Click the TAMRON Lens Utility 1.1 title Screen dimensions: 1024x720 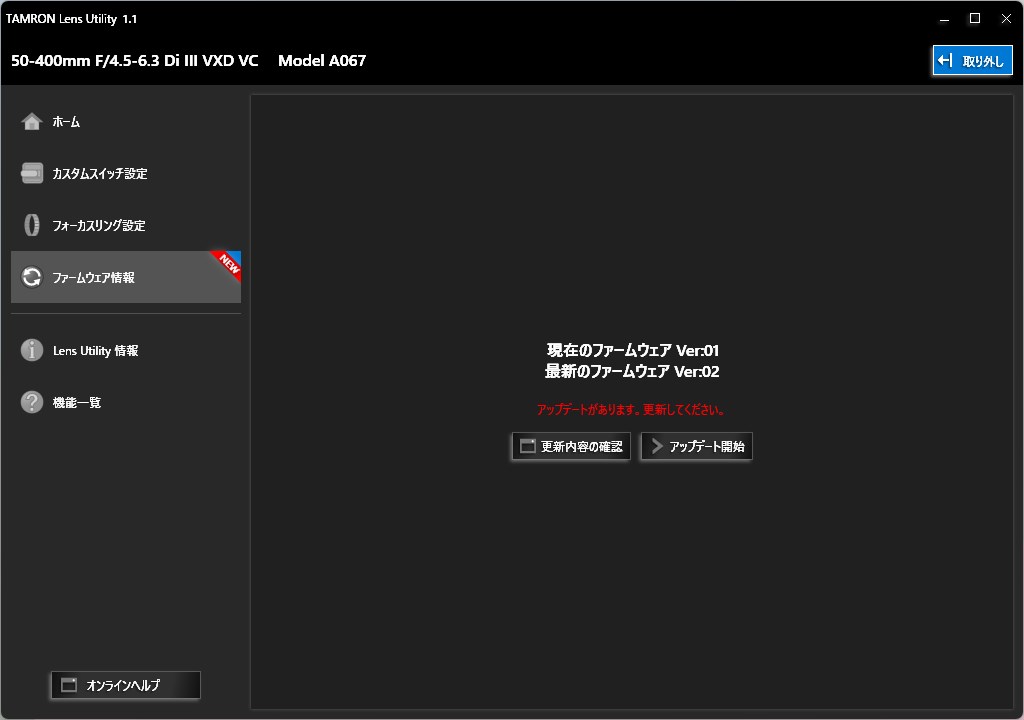point(71,19)
